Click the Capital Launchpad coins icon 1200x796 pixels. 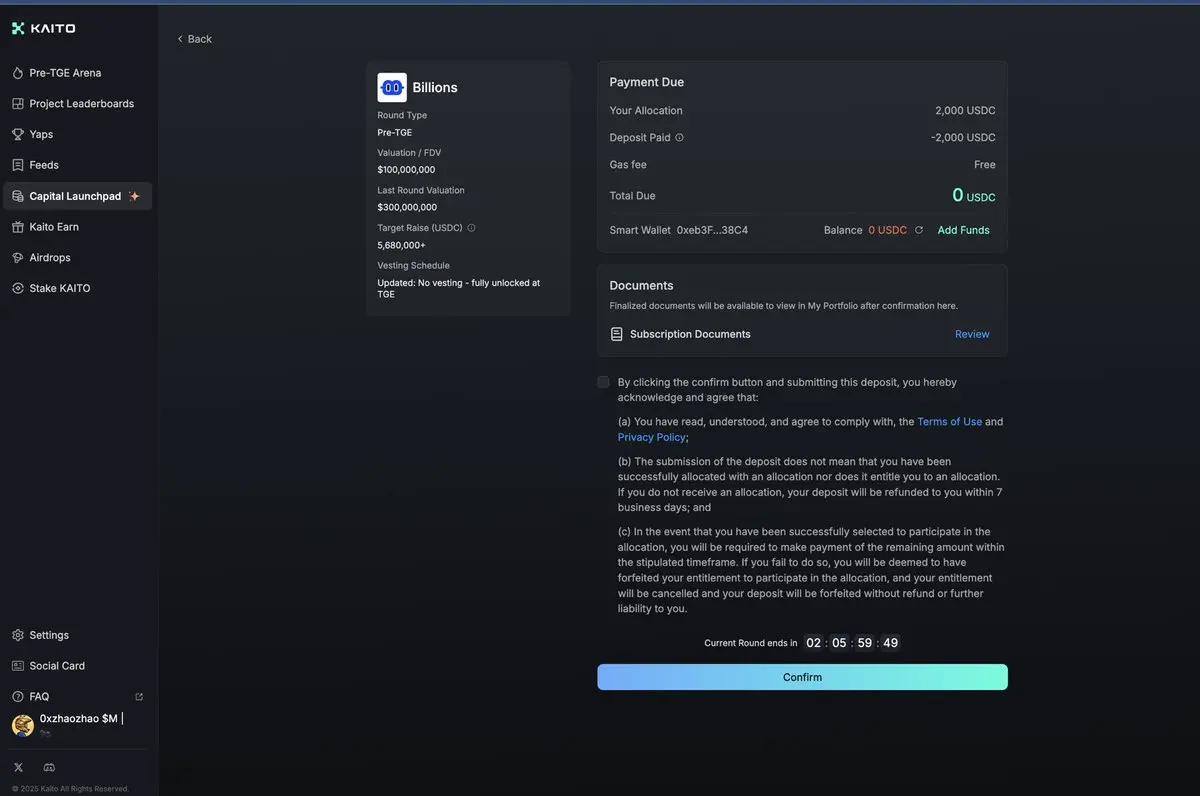18,196
